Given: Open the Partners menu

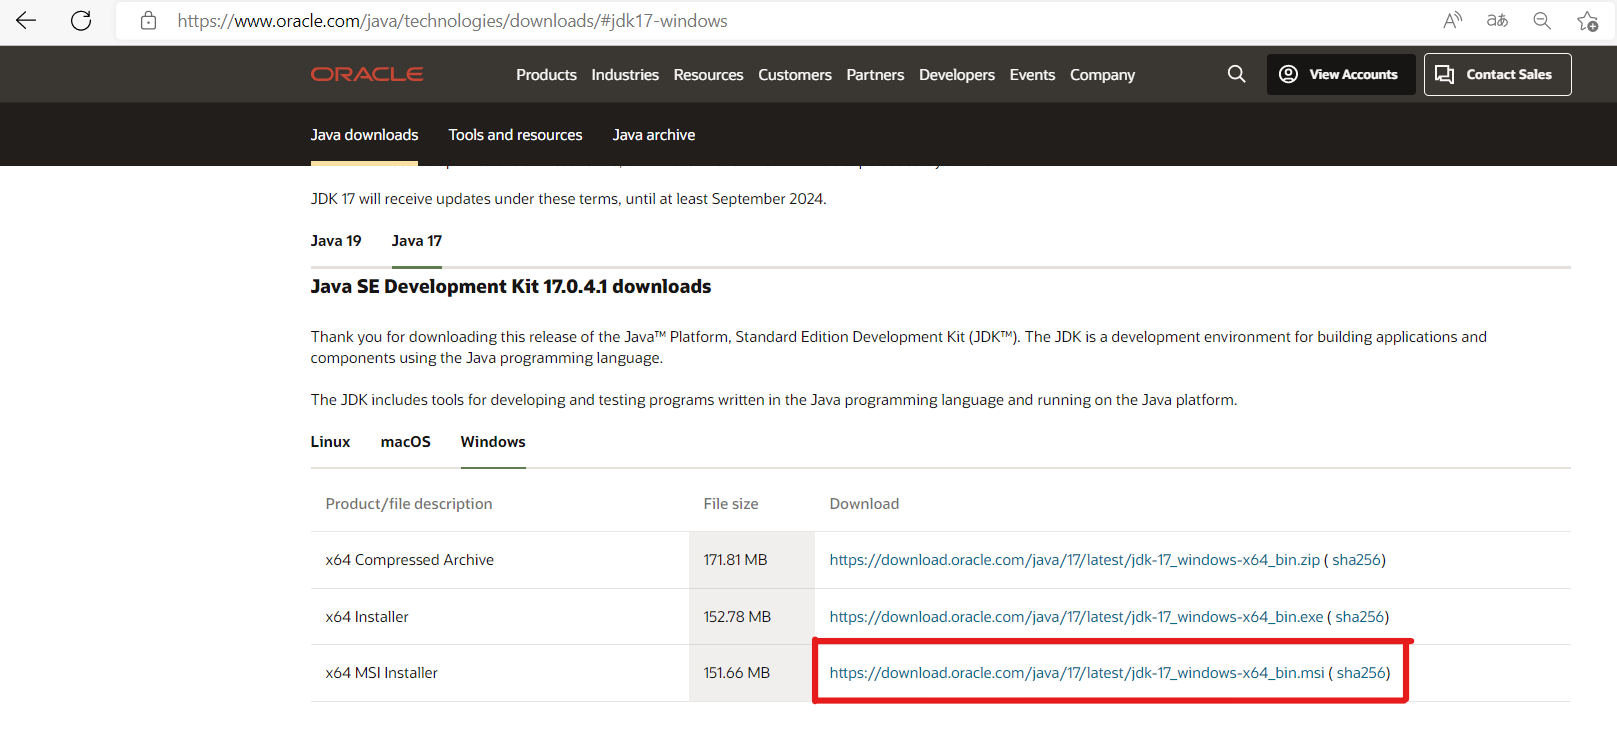Looking at the screenshot, I should 875,75.
